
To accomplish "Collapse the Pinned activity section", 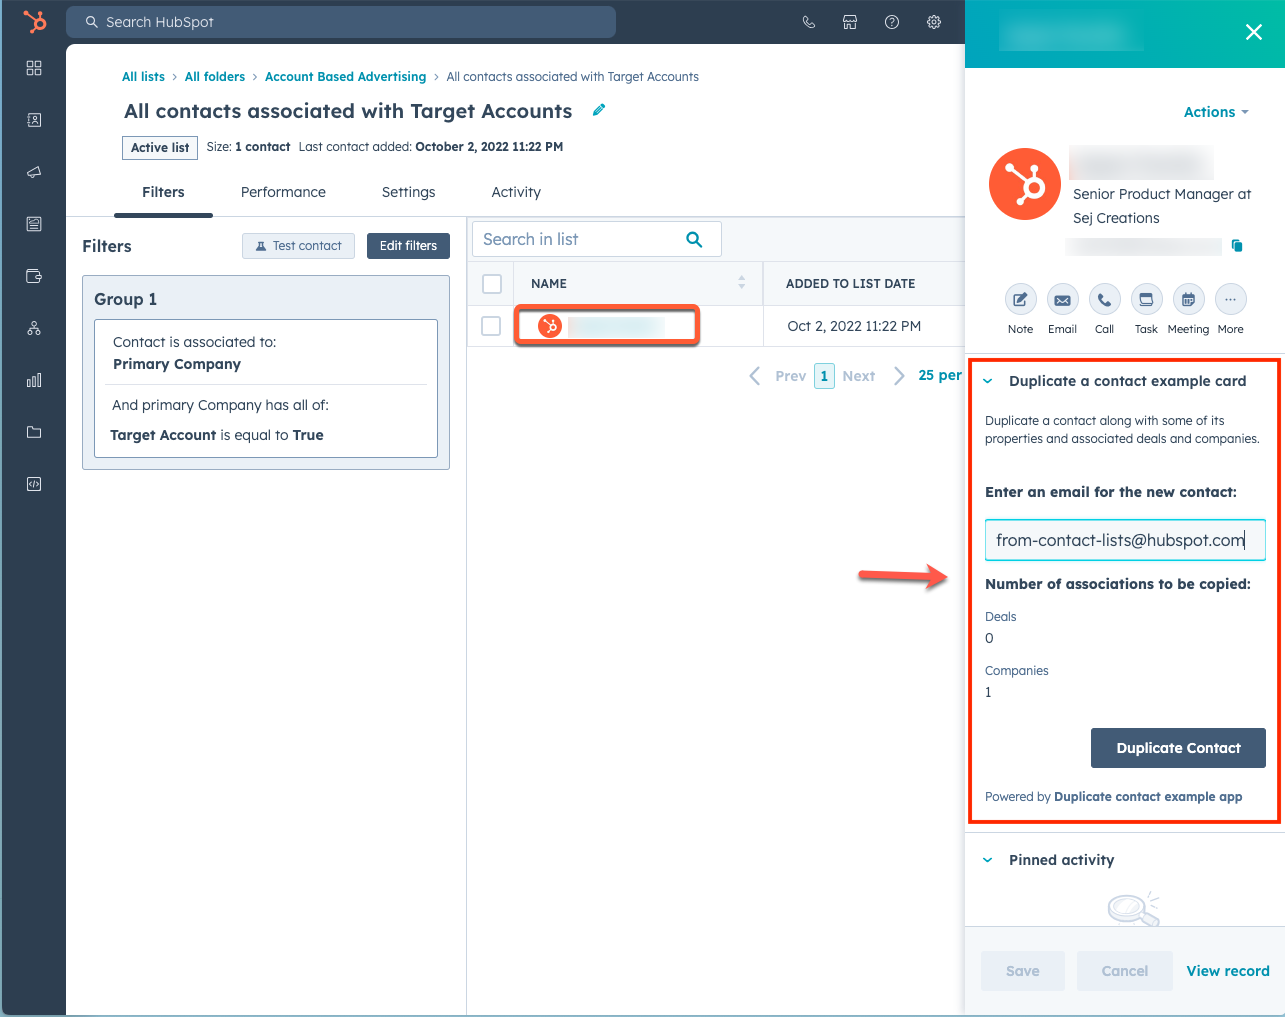I will click(988, 860).
